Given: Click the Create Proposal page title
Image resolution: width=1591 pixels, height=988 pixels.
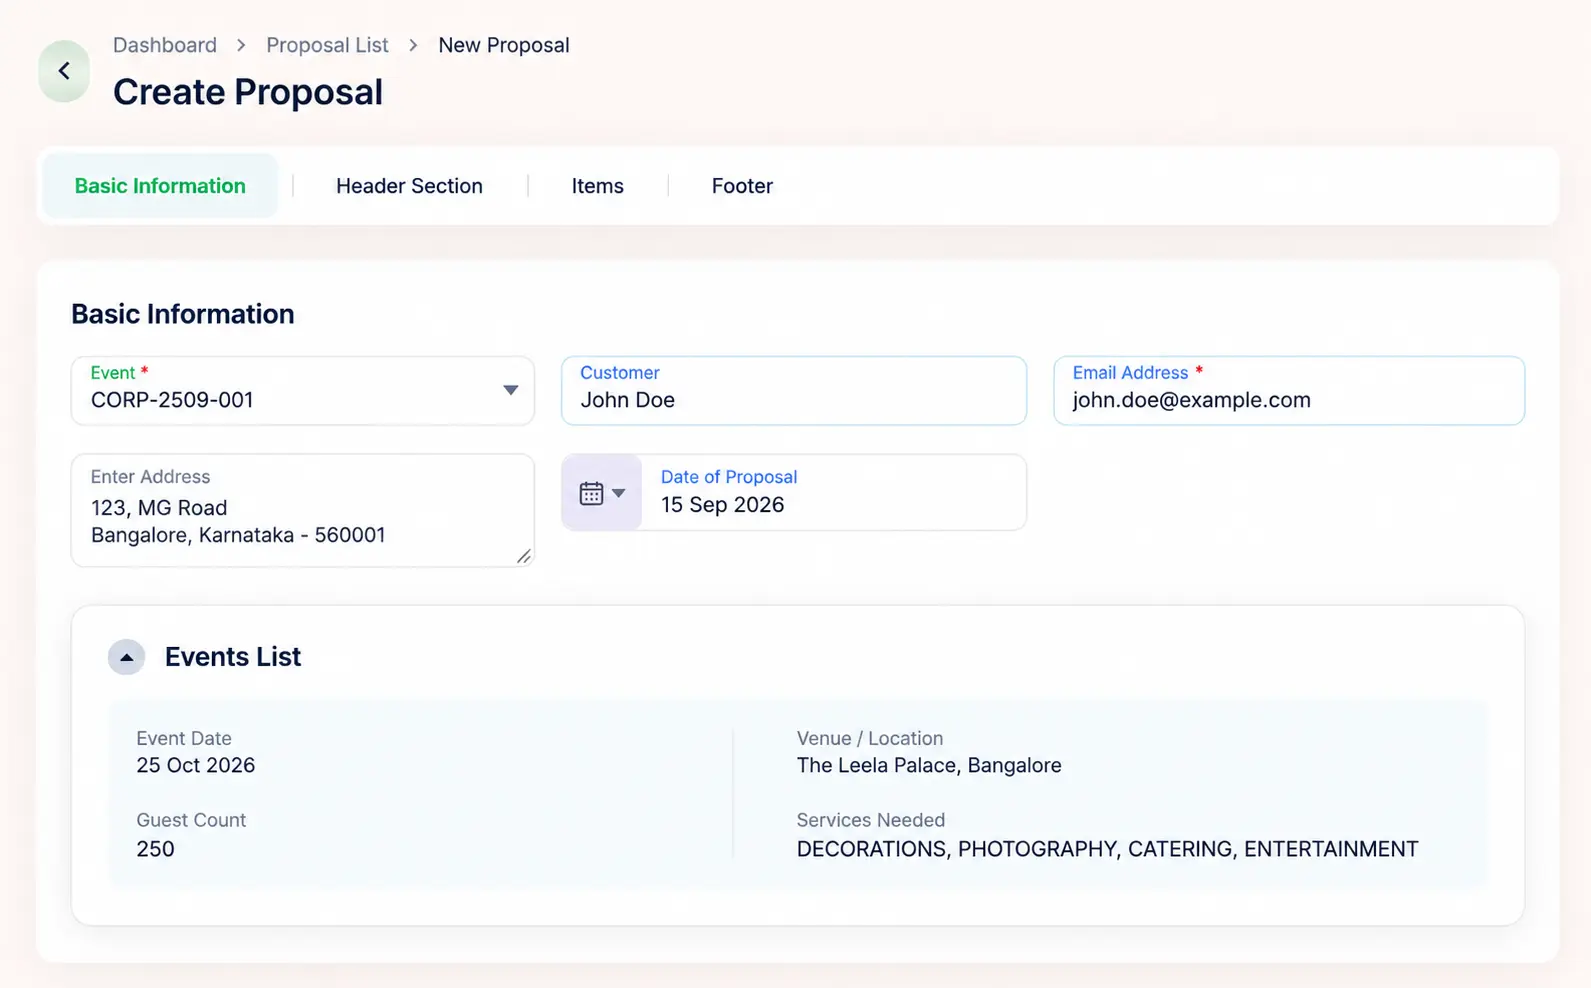Looking at the screenshot, I should [248, 92].
